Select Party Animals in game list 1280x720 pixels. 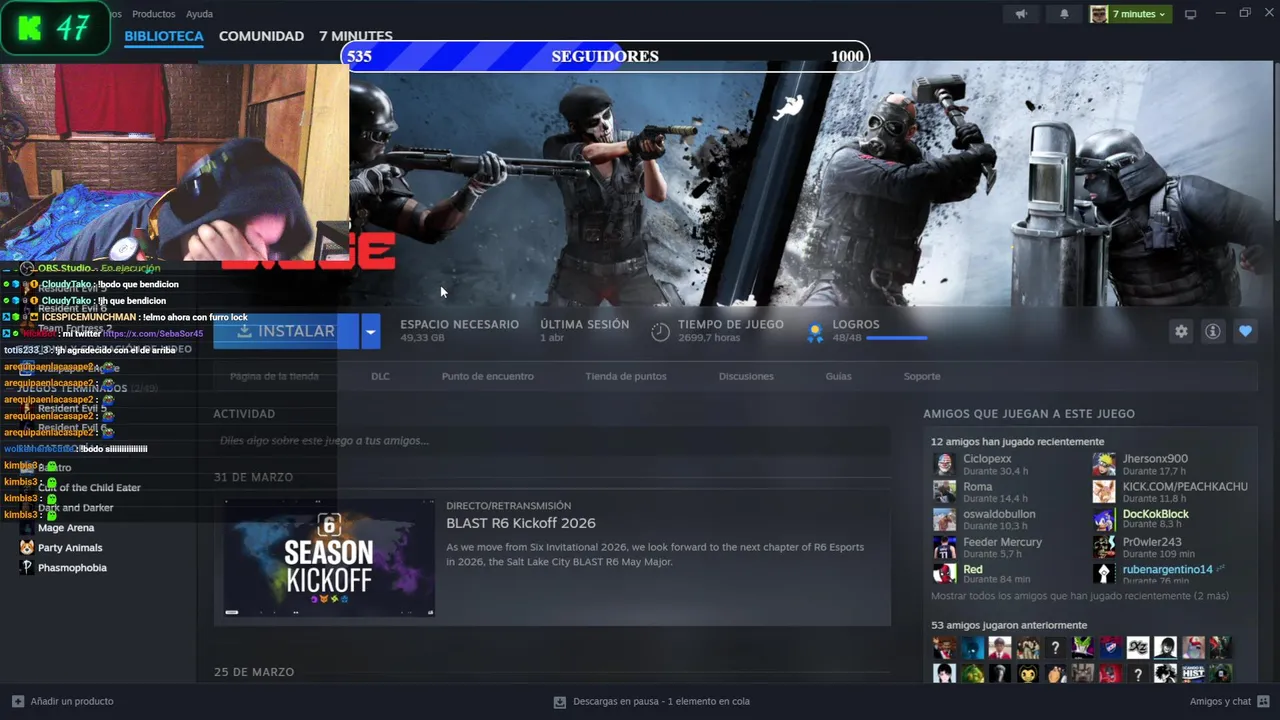pos(70,547)
